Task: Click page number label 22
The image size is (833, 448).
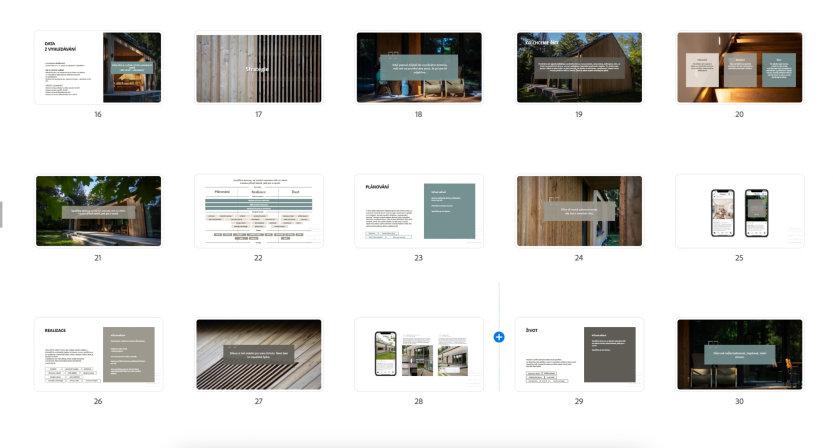Action: click(x=258, y=258)
